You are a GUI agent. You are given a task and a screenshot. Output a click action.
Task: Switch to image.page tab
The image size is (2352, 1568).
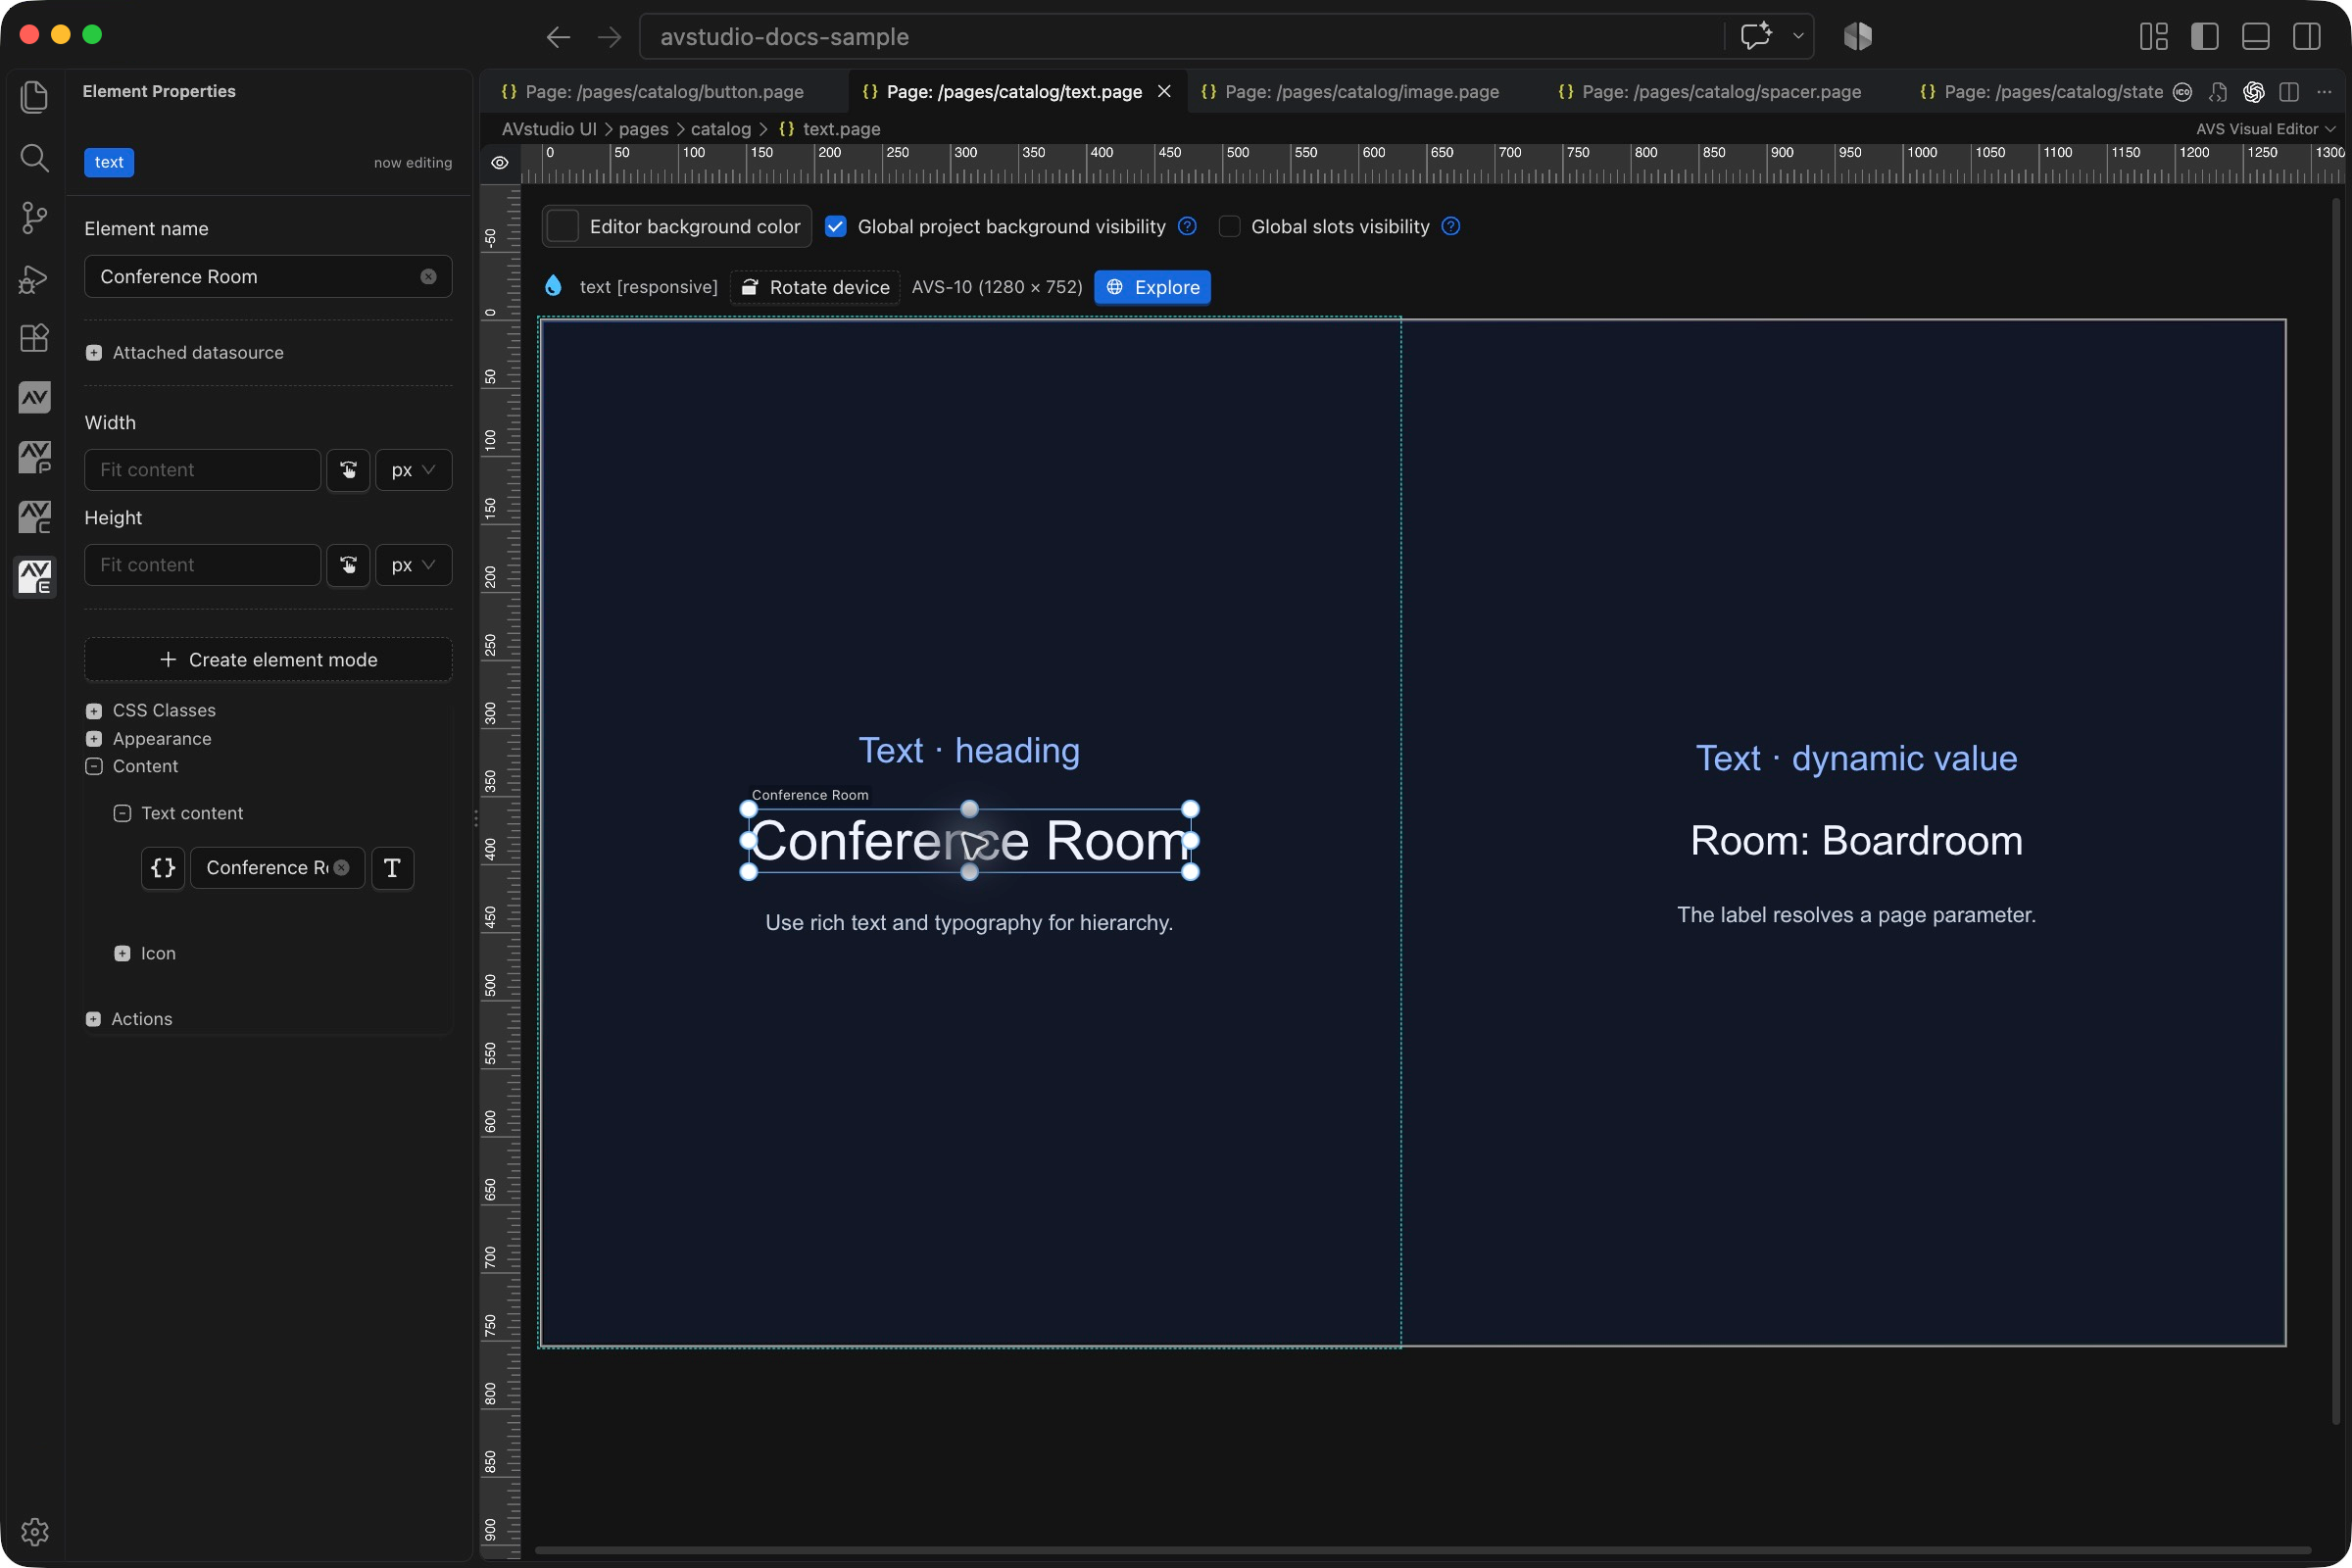[1361, 92]
